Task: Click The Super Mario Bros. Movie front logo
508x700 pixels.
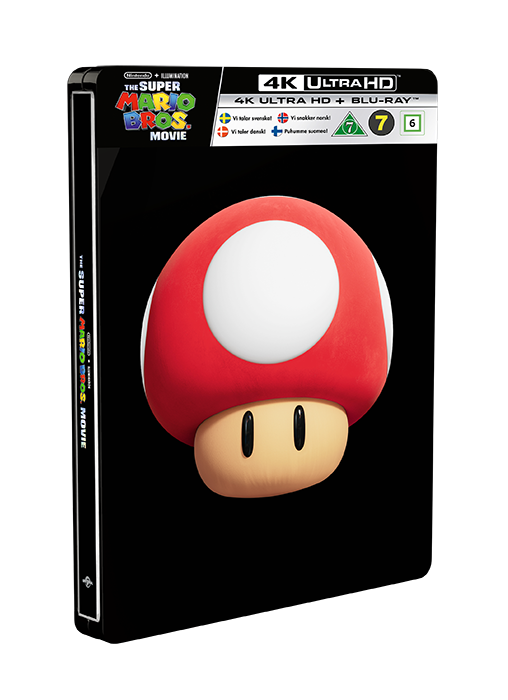Action: pos(154,111)
